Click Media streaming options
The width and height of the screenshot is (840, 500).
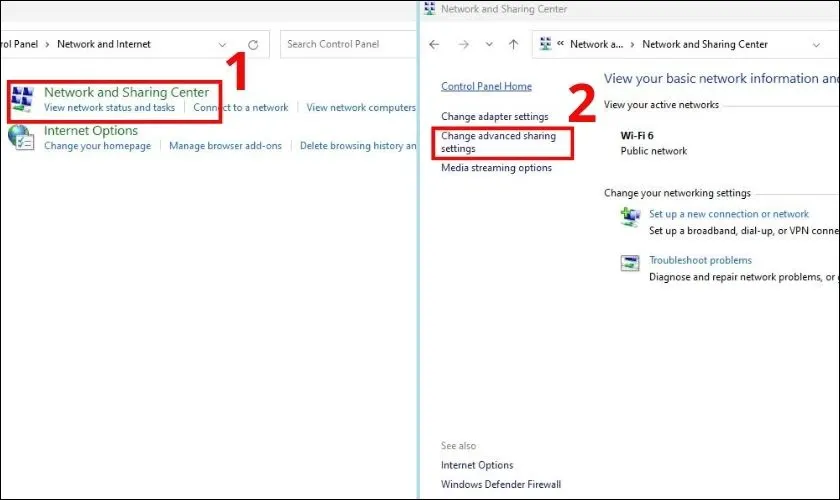(496, 168)
